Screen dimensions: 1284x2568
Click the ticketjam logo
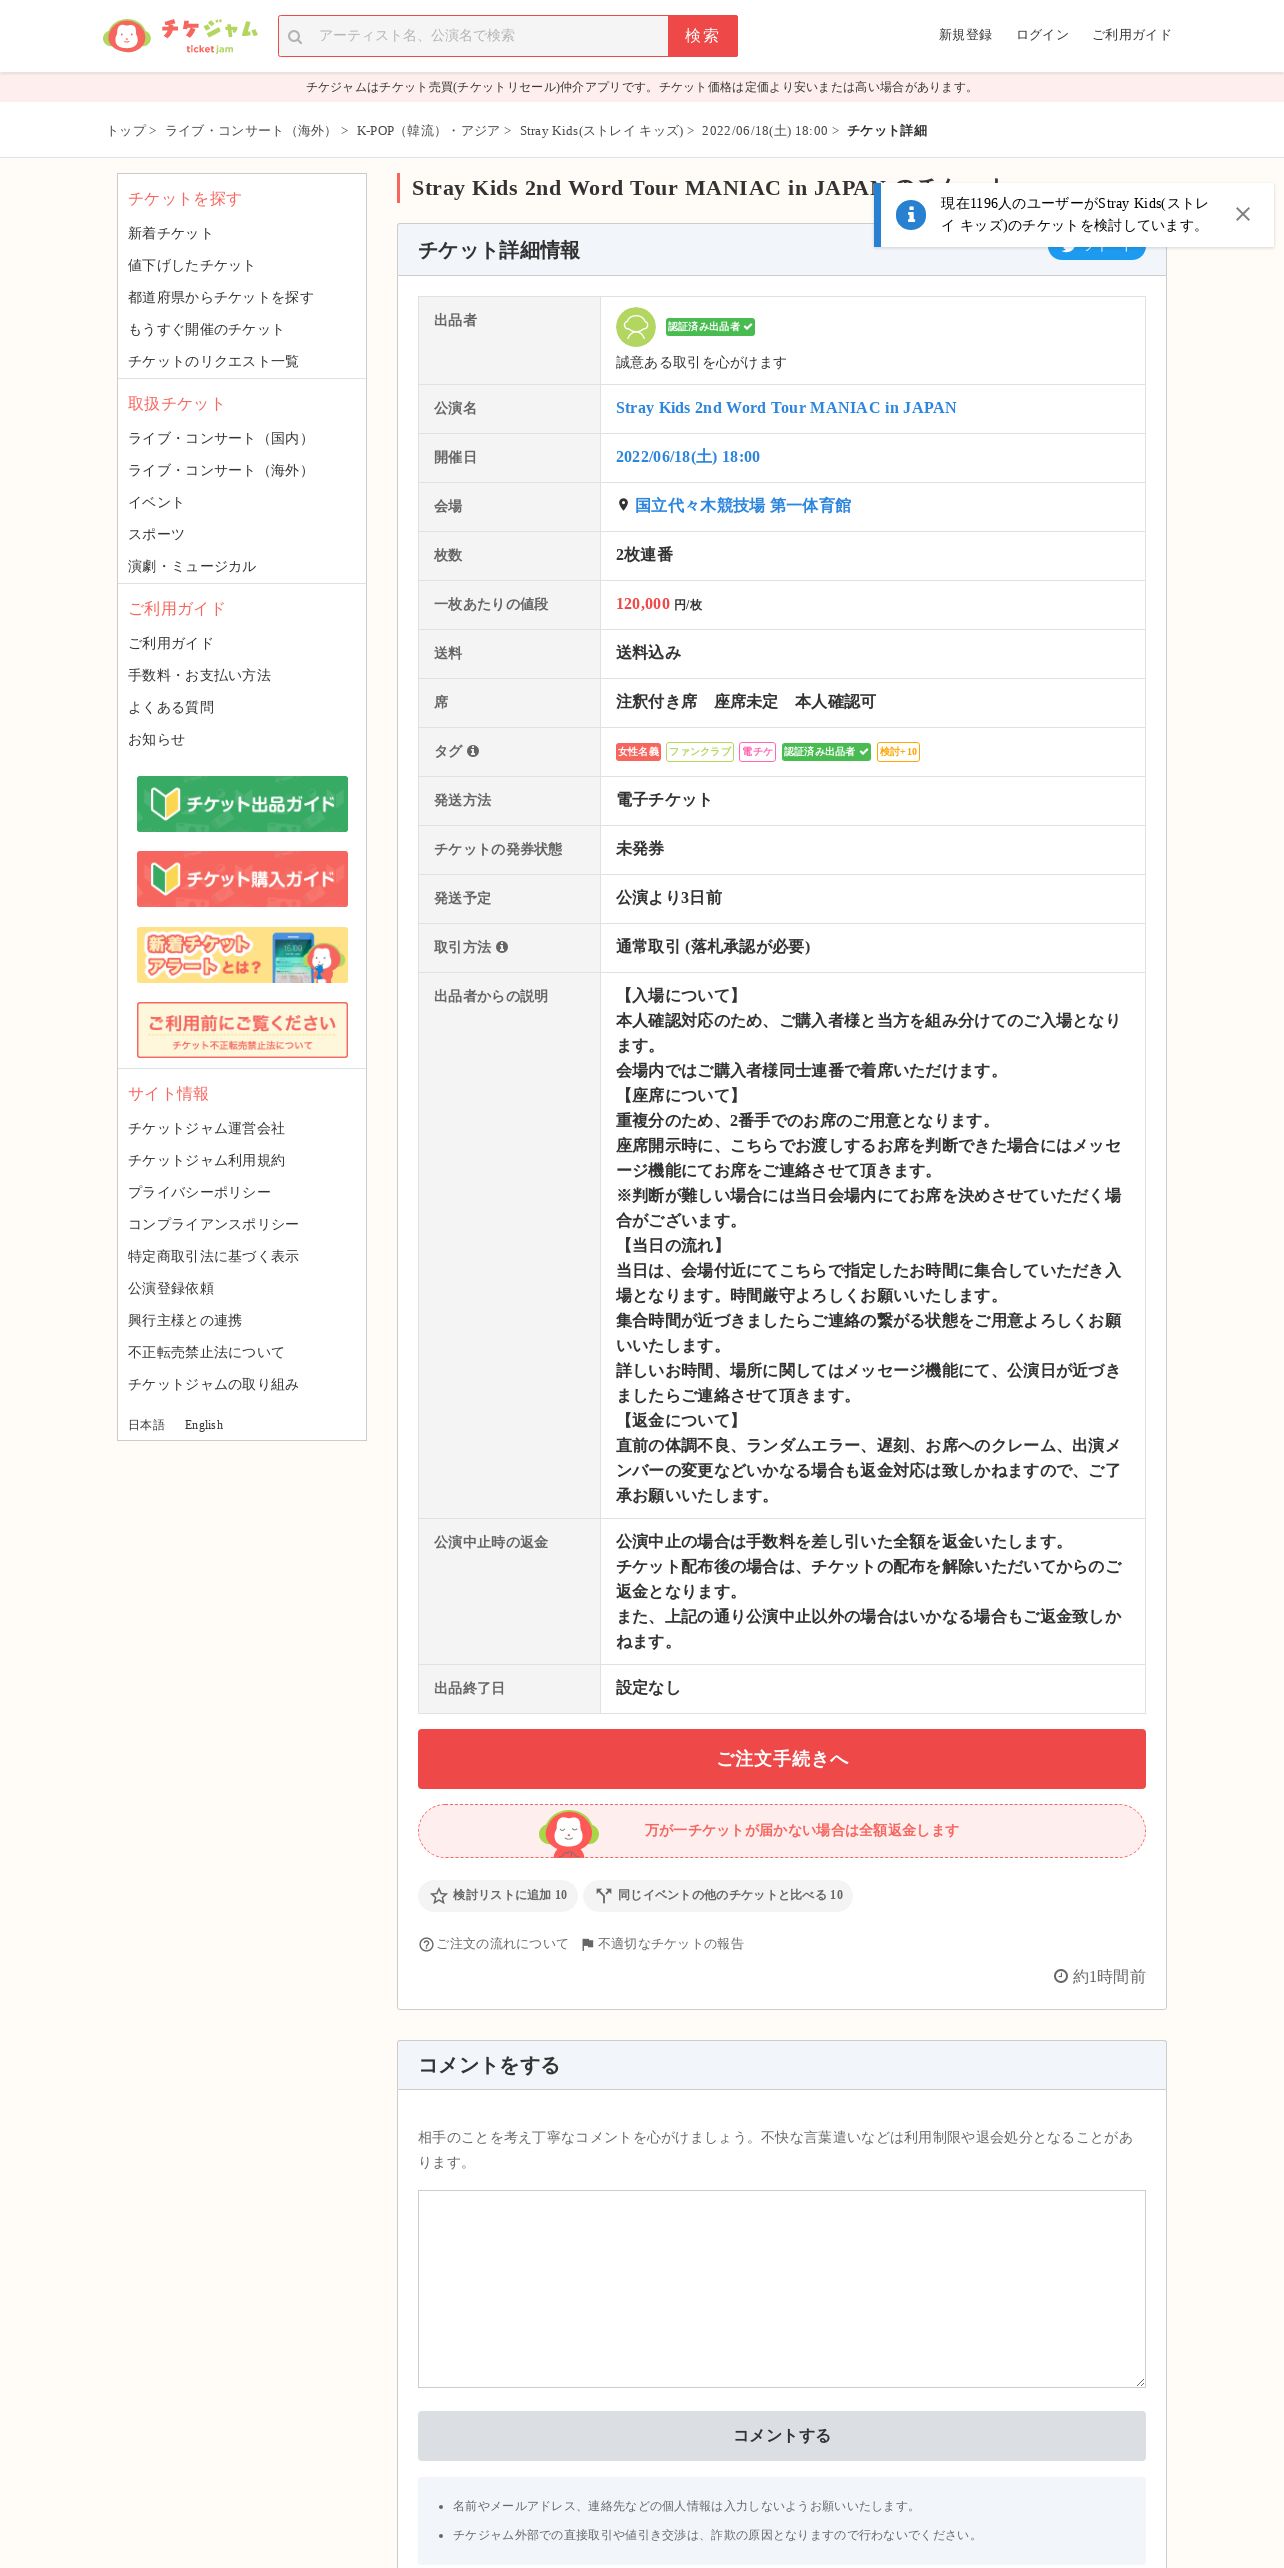(x=180, y=36)
